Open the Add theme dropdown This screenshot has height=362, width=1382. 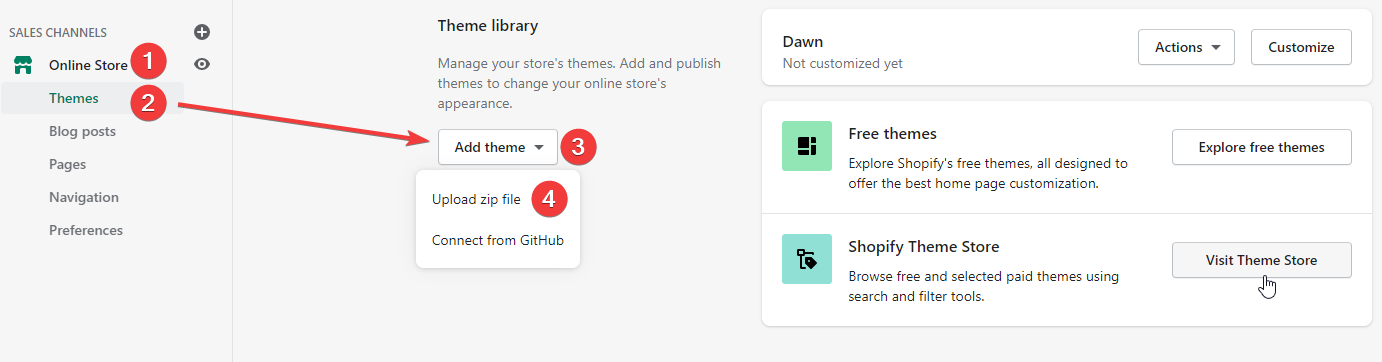coord(498,147)
